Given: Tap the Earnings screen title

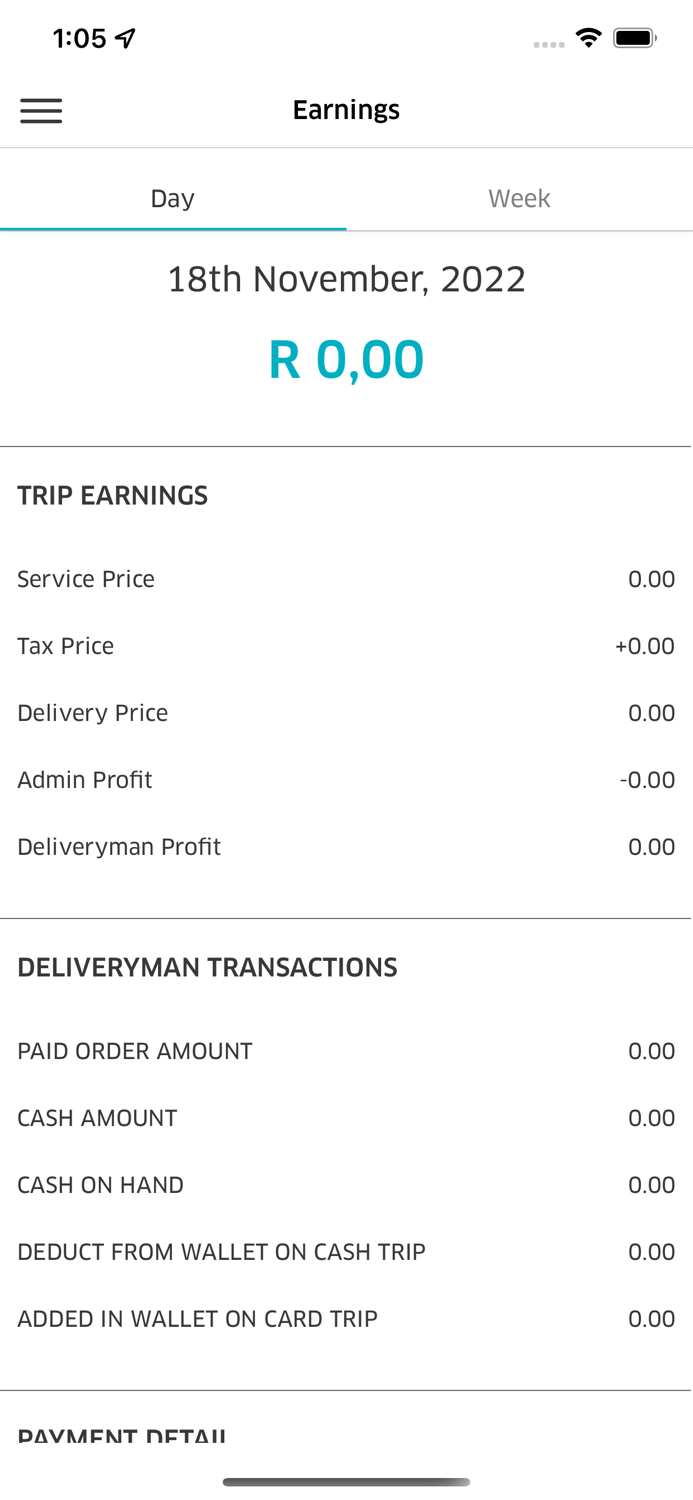Looking at the screenshot, I should [x=346, y=109].
